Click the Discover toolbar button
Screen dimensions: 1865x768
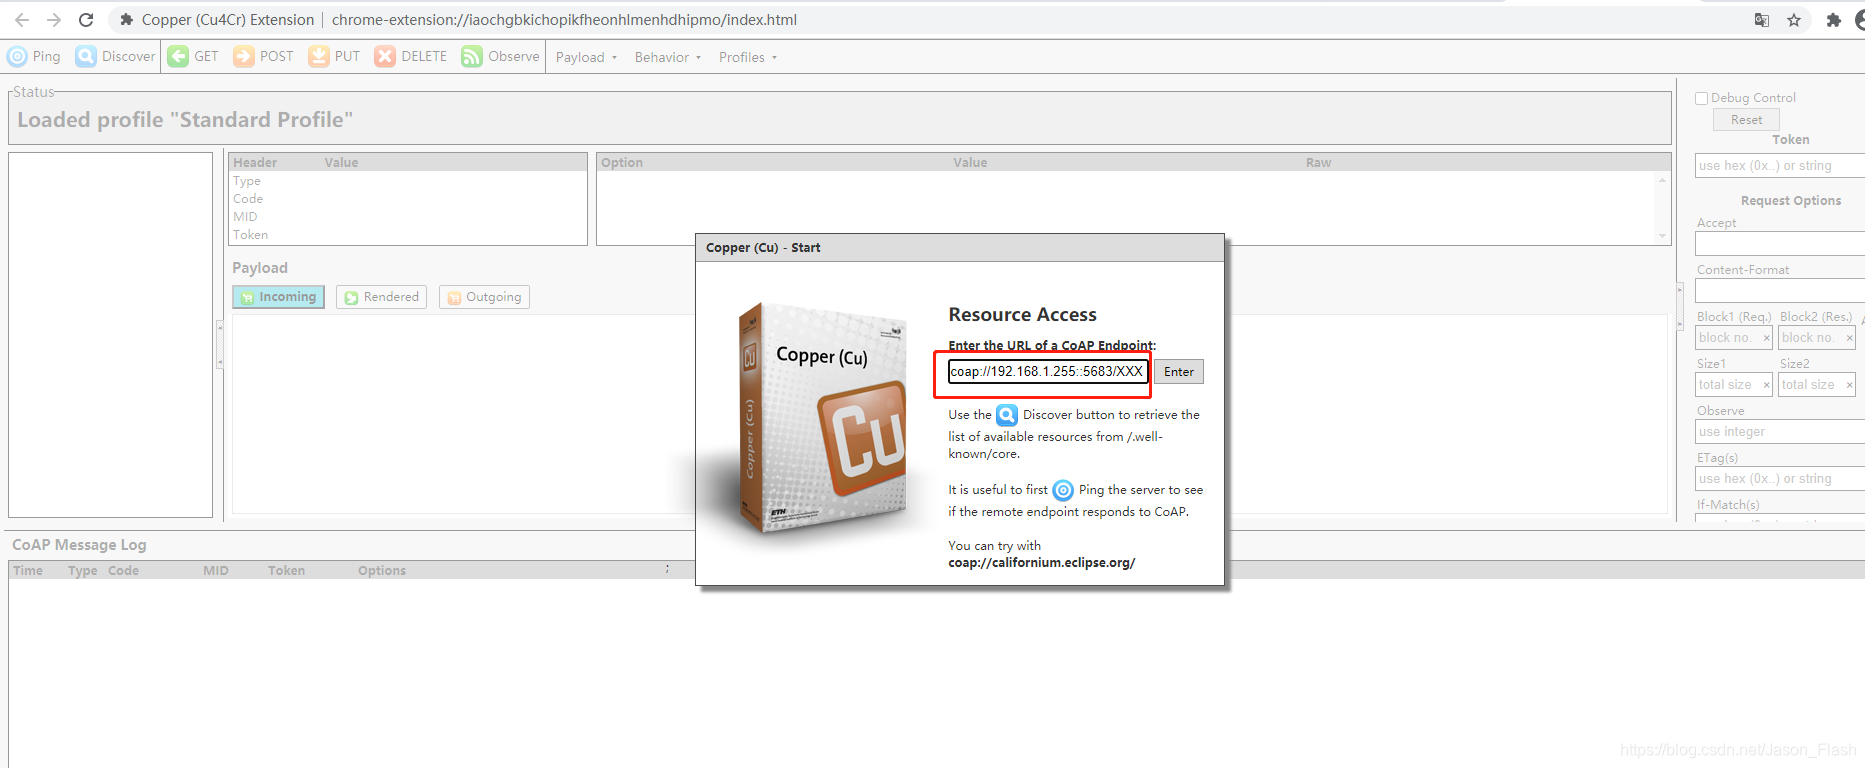[116, 57]
